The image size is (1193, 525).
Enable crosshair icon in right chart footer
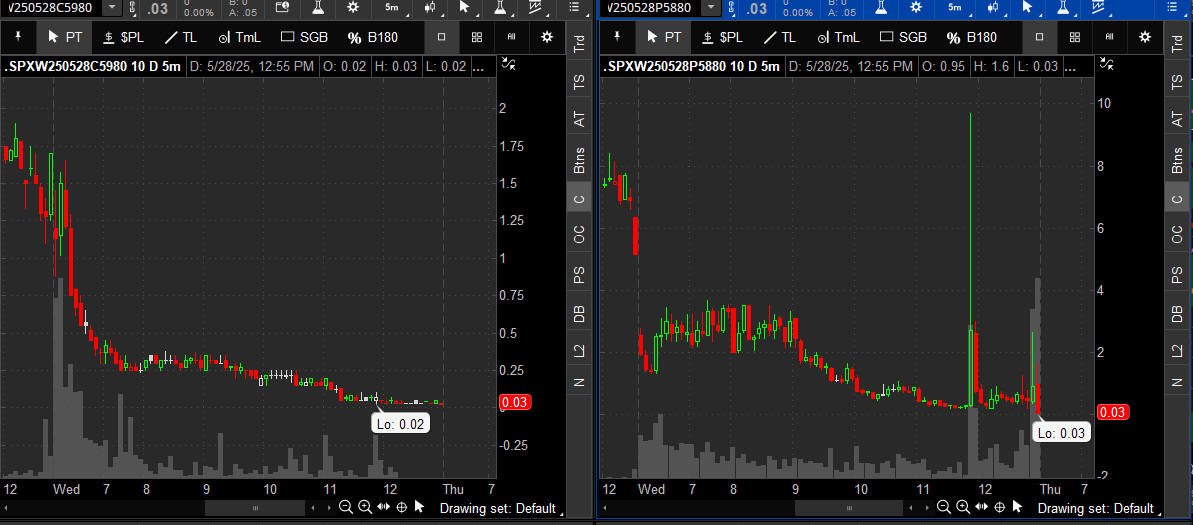pyautogui.click(x=1000, y=508)
